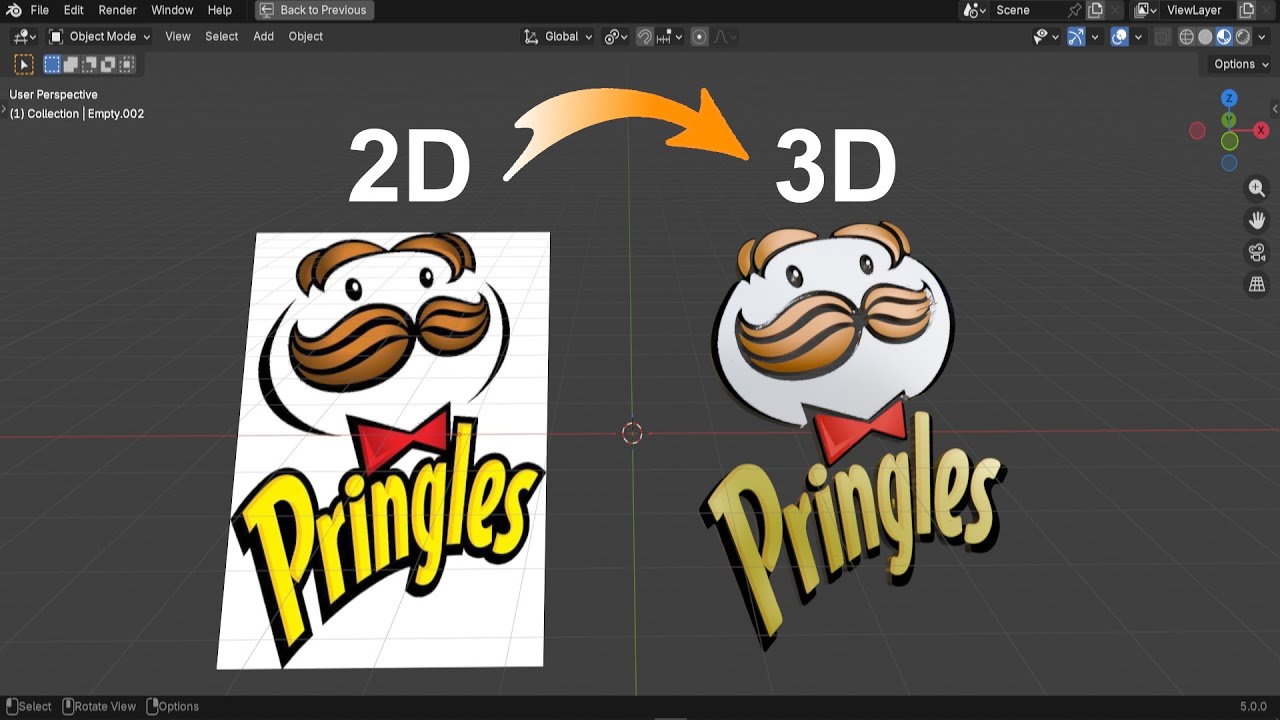Open the gizmo options dropdown arrow
This screenshot has width=1280, height=720.
(x=1095, y=36)
